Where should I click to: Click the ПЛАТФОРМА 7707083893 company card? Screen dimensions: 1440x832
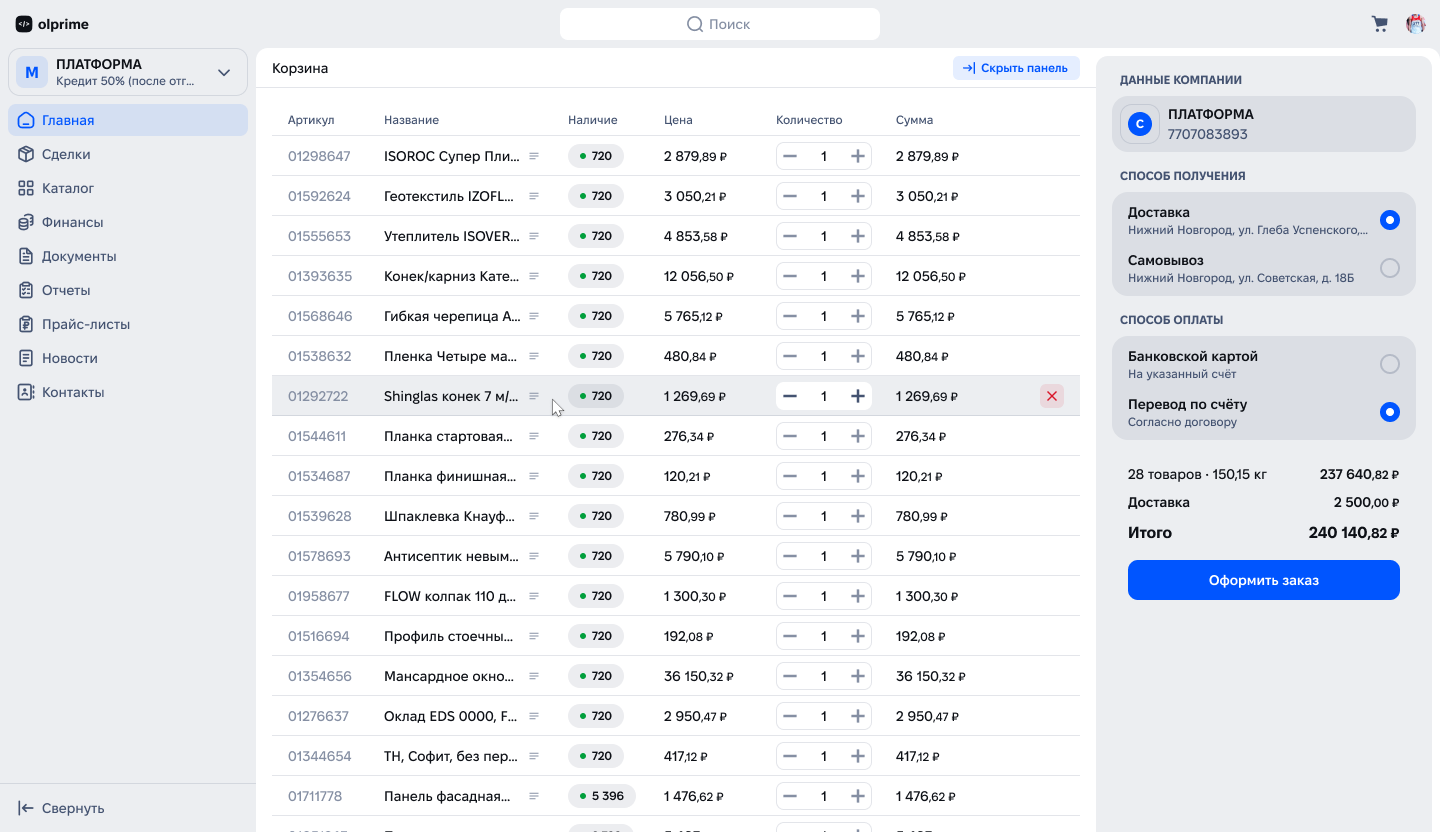[1264, 124]
